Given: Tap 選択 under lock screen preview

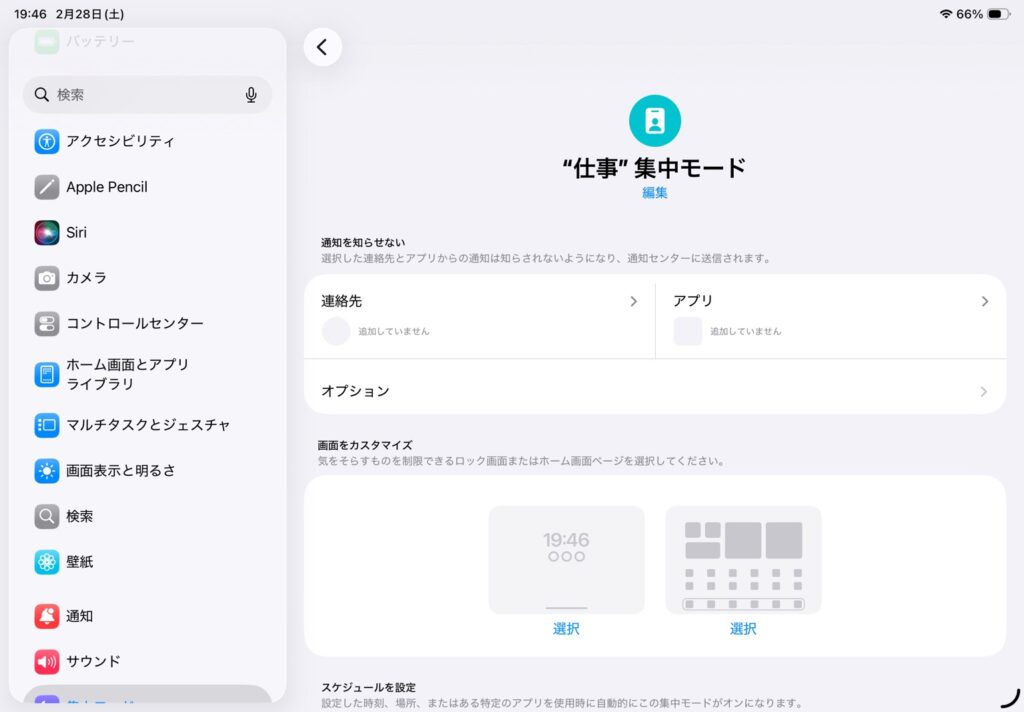Looking at the screenshot, I should tap(566, 629).
